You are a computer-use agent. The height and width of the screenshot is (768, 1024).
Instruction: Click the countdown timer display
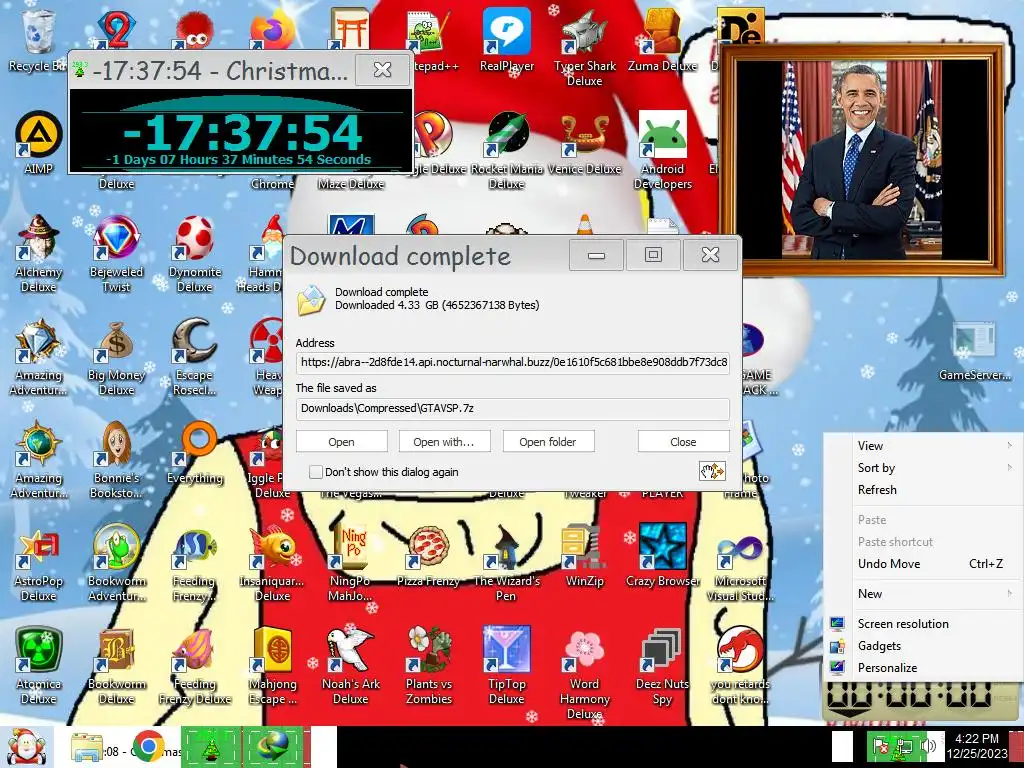tap(240, 131)
